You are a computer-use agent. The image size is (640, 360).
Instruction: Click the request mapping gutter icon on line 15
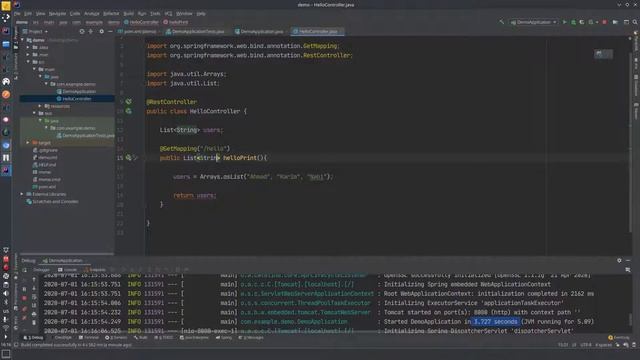(129, 158)
